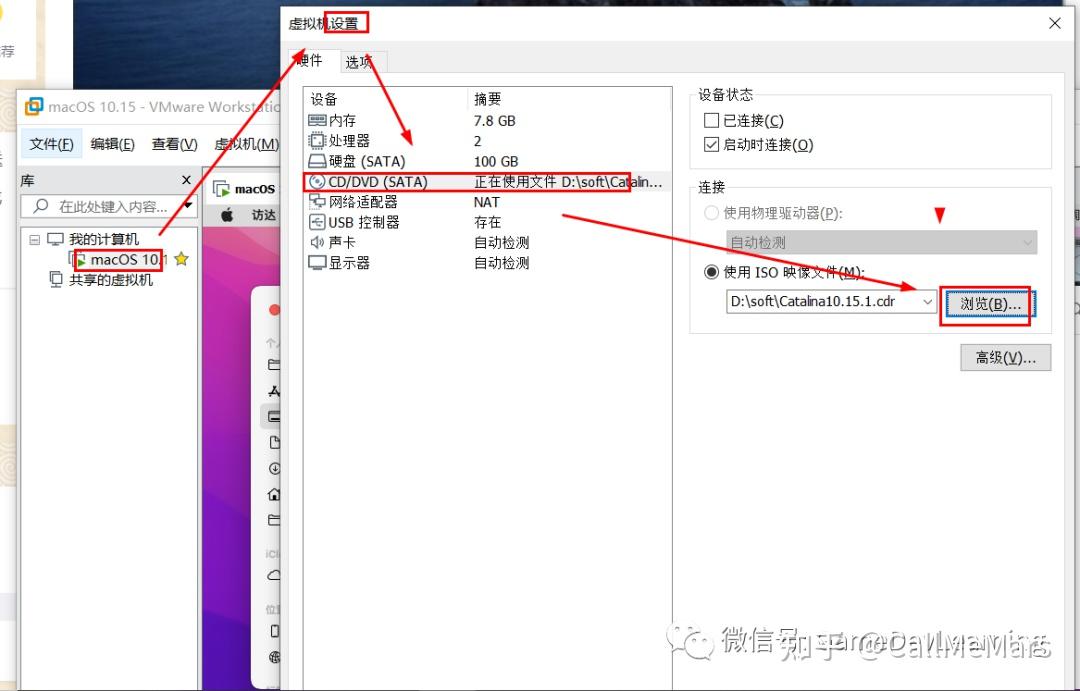Screen dimensions: 1080x691
Task: Click the 7.8 GB memory summary cell
Action: pos(495,121)
